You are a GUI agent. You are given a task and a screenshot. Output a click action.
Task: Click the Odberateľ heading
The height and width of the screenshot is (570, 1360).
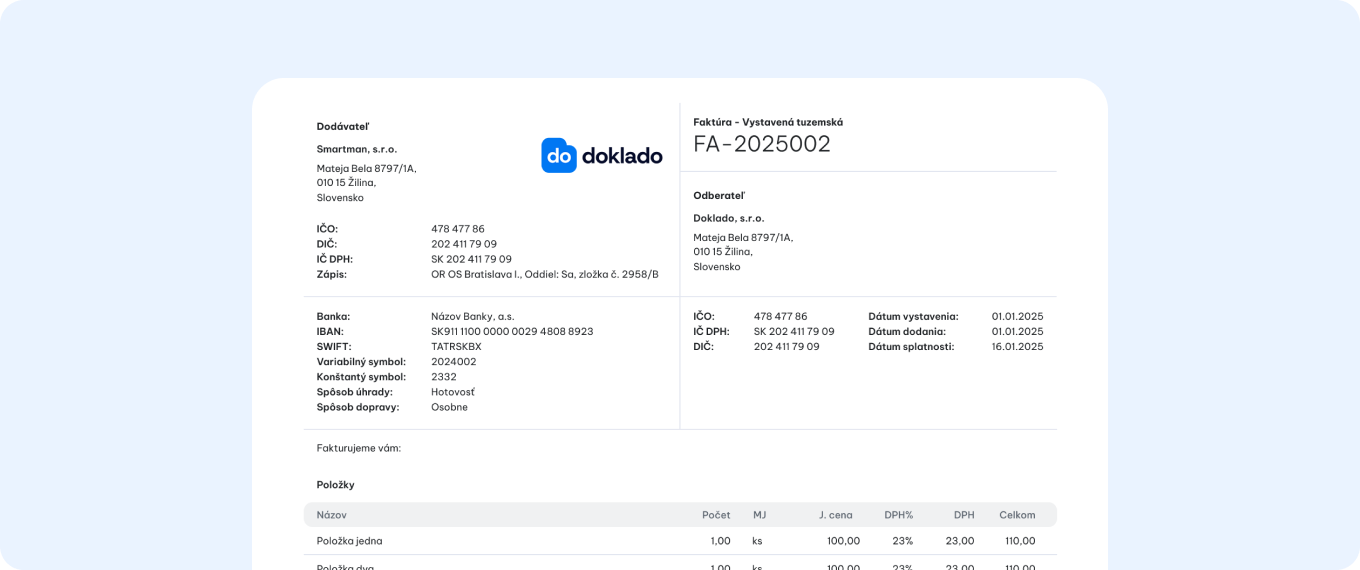coord(719,195)
